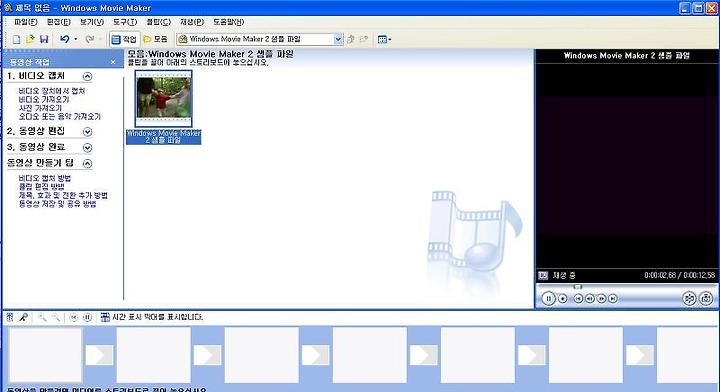Open 동영상 저장 및 공유 방법 link
The image size is (720, 392).
pyautogui.click(x=57, y=204)
